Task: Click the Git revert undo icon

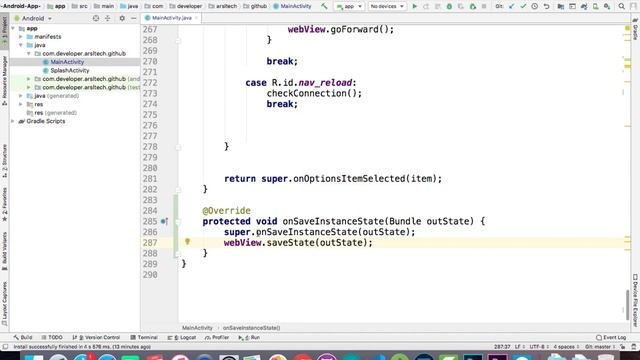Action: (546, 6)
